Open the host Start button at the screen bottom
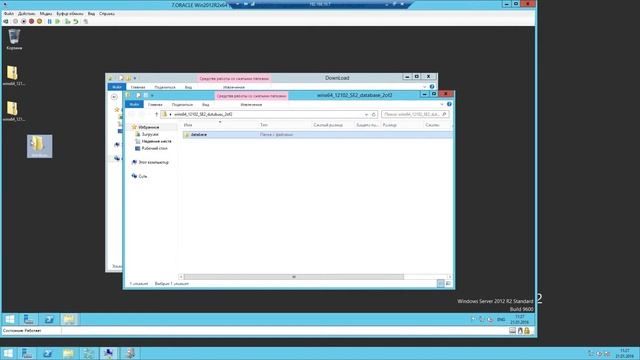The width and height of the screenshot is (640, 360). coord(8,353)
